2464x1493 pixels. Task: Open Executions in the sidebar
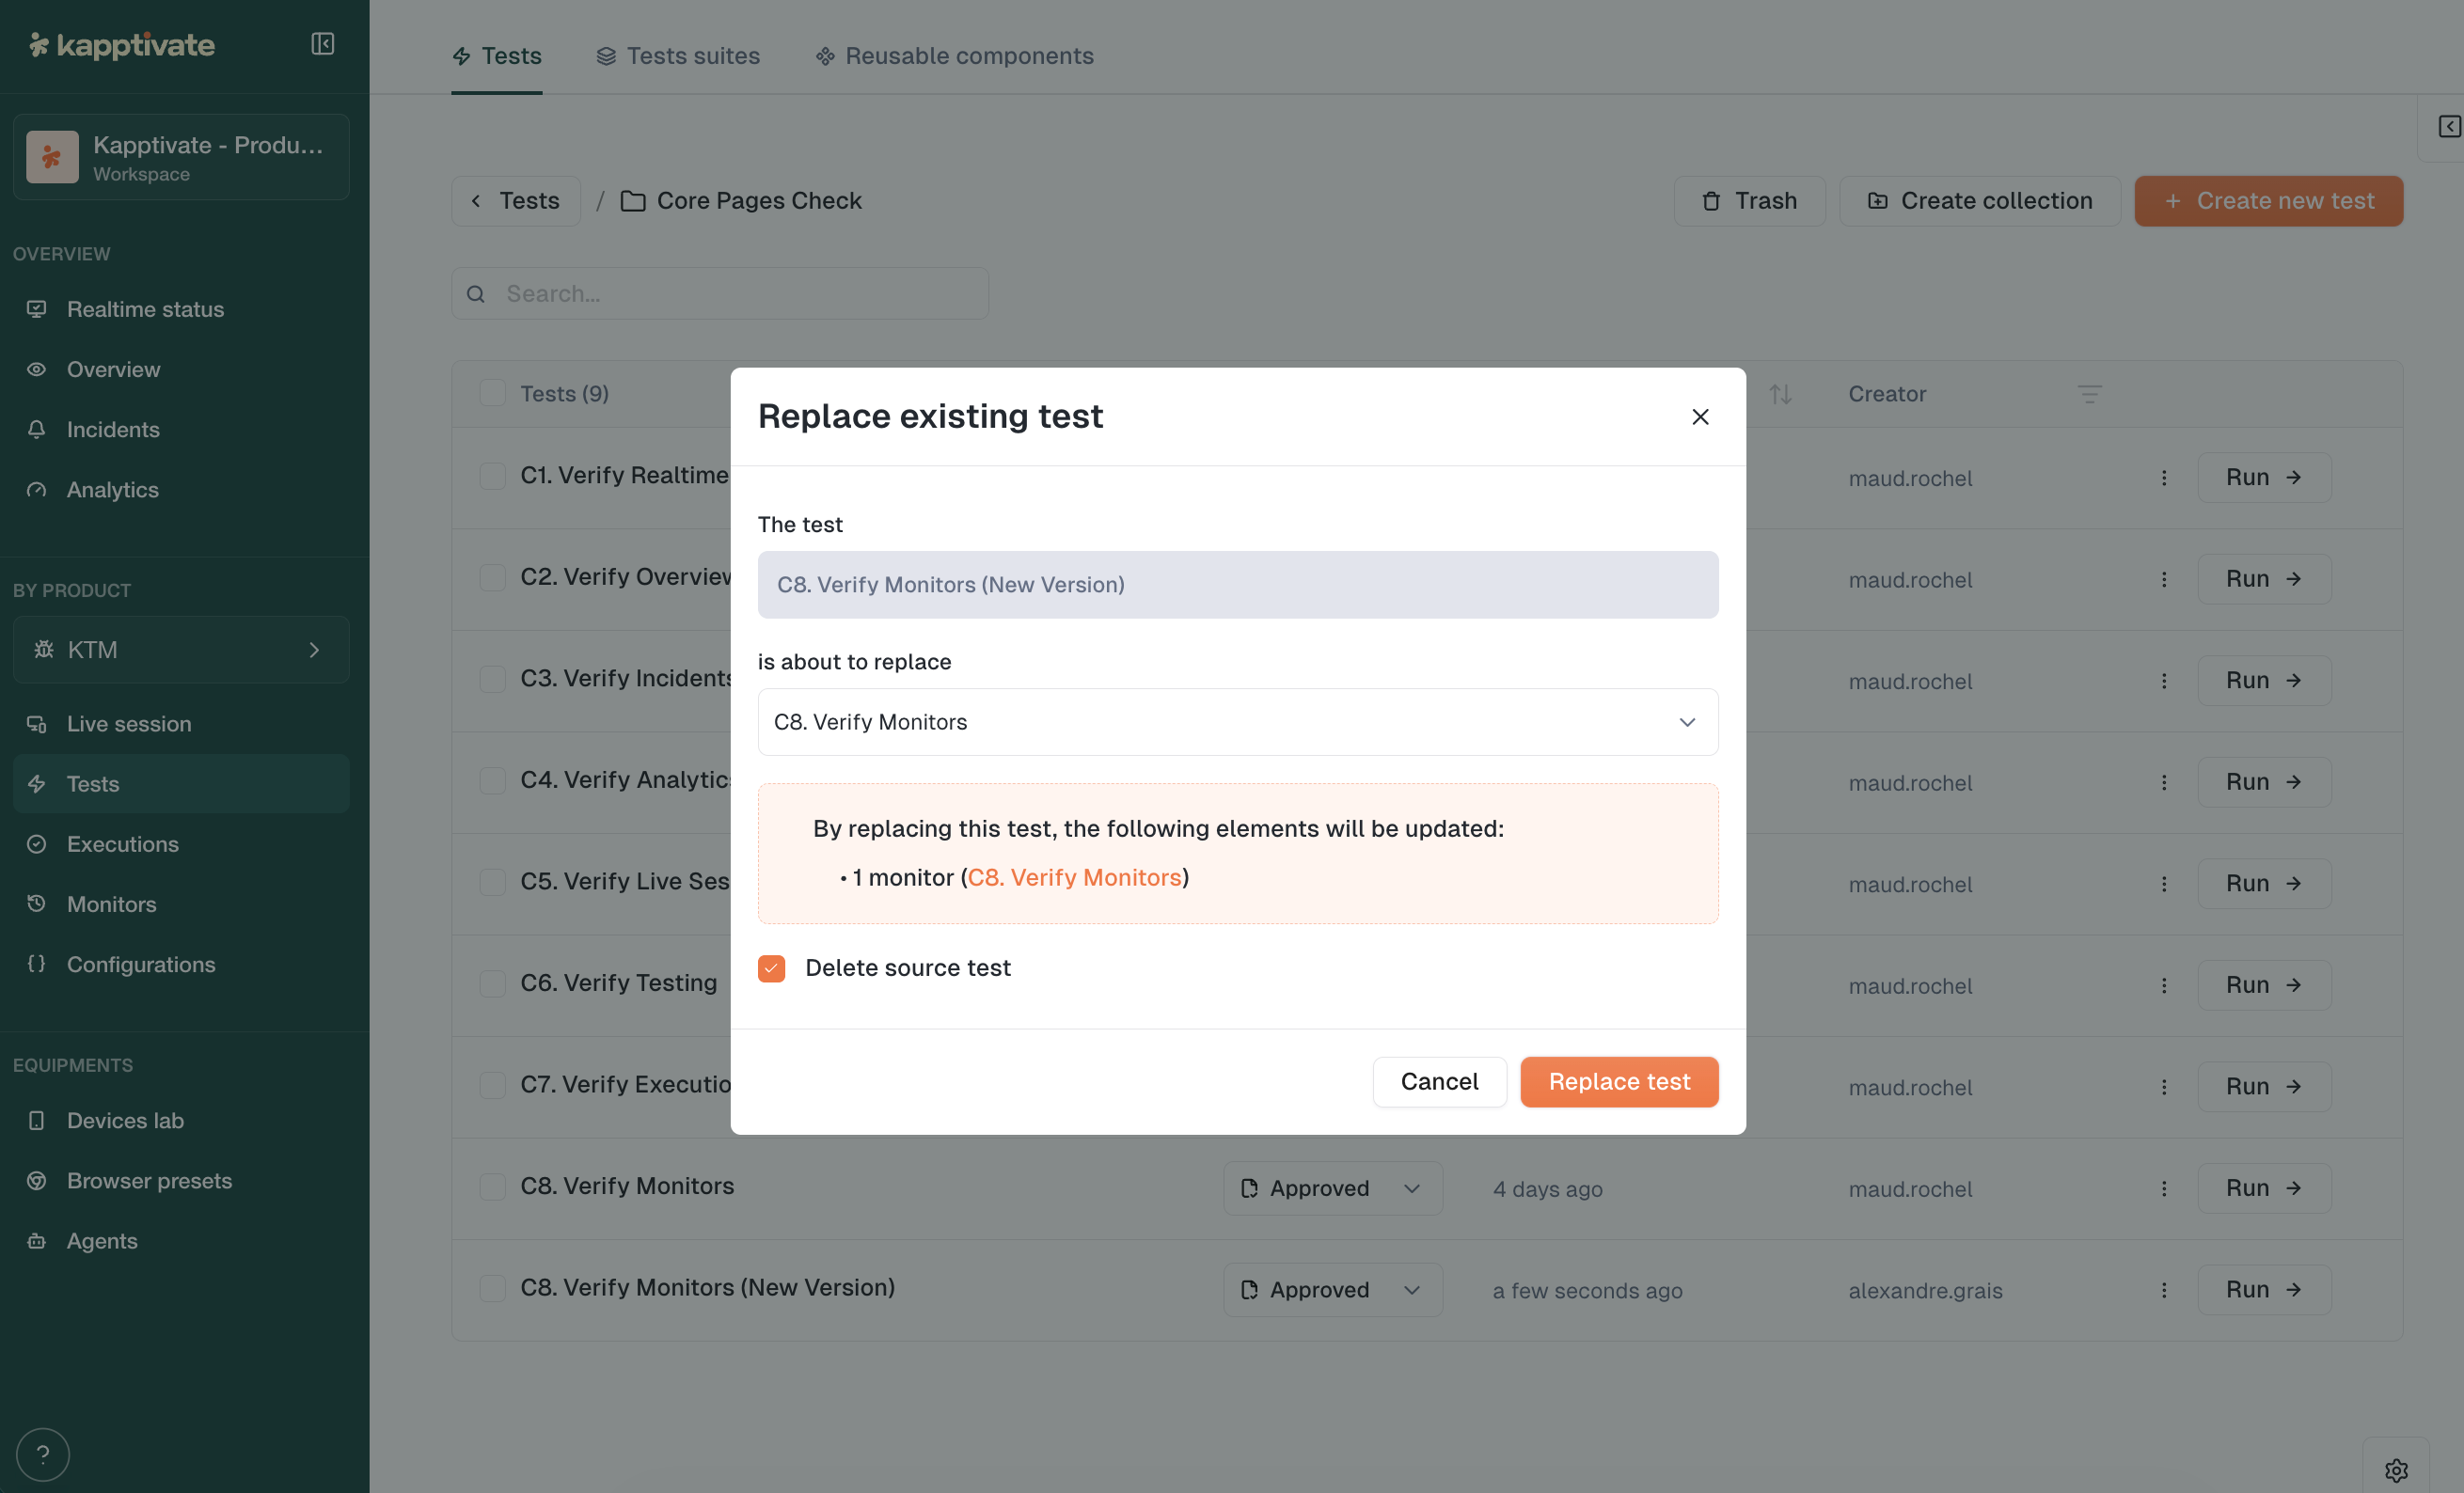pyautogui.click(x=181, y=844)
